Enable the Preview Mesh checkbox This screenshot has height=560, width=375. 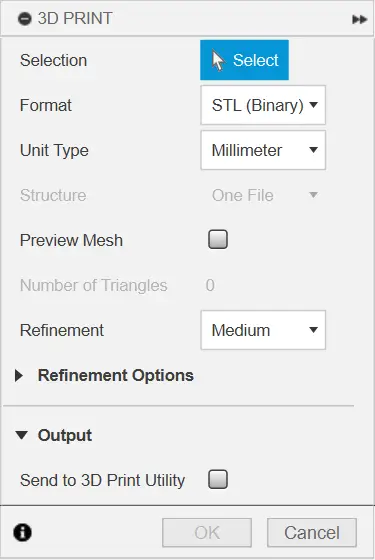[218, 239]
